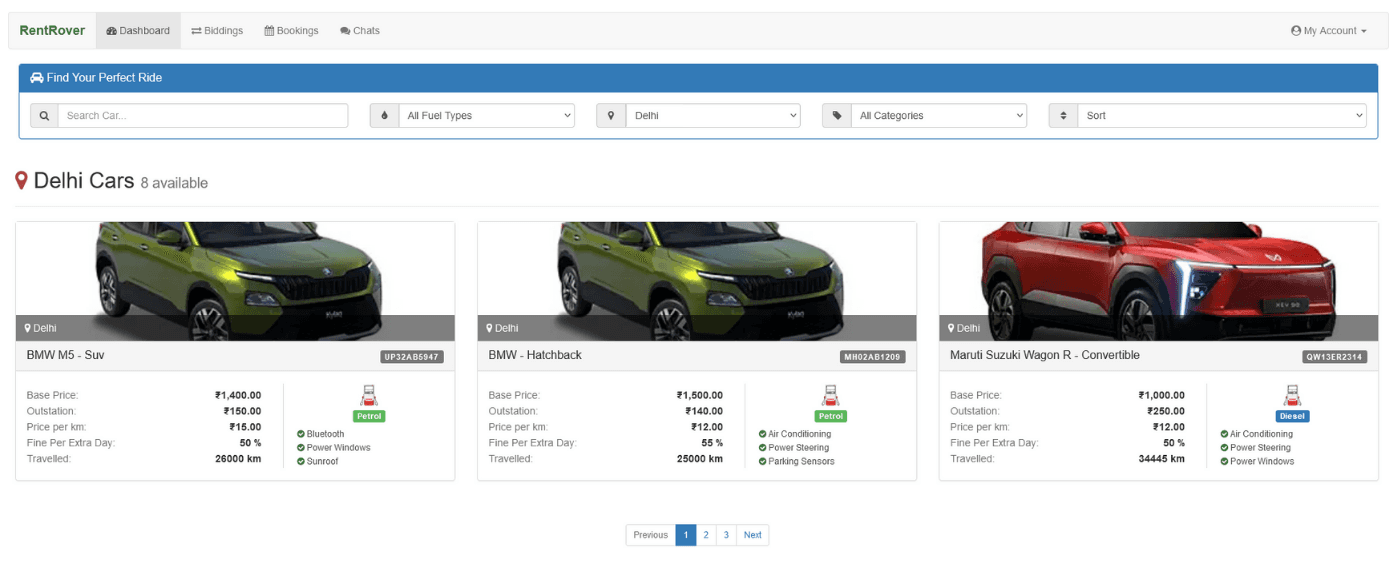Image resolution: width=1400 pixels, height=562 pixels.
Task: Go to page 3
Action: (x=726, y=535)
